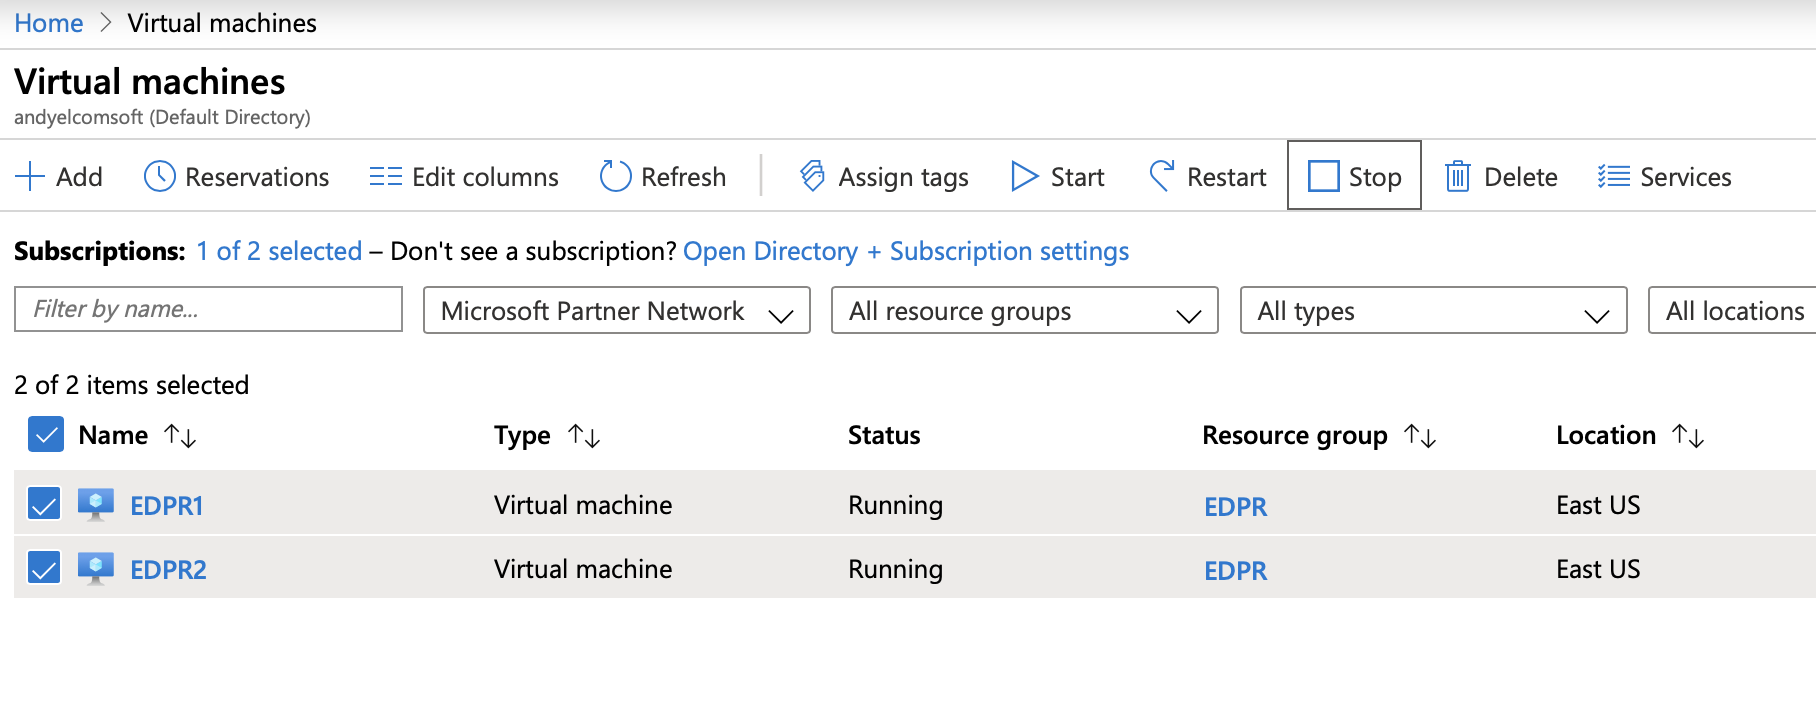
Task: Click East US in EDPR2 row
Action: (1598, 569)
